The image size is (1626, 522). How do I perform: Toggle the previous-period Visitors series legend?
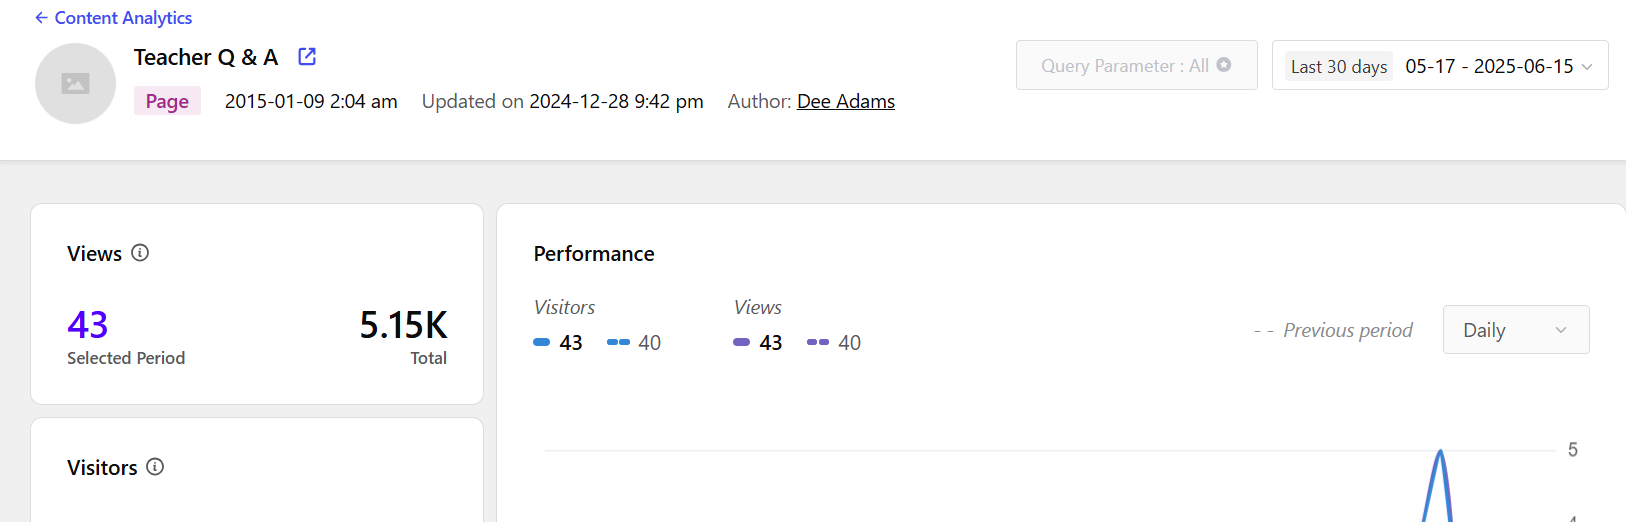click(x=634, y=343)
